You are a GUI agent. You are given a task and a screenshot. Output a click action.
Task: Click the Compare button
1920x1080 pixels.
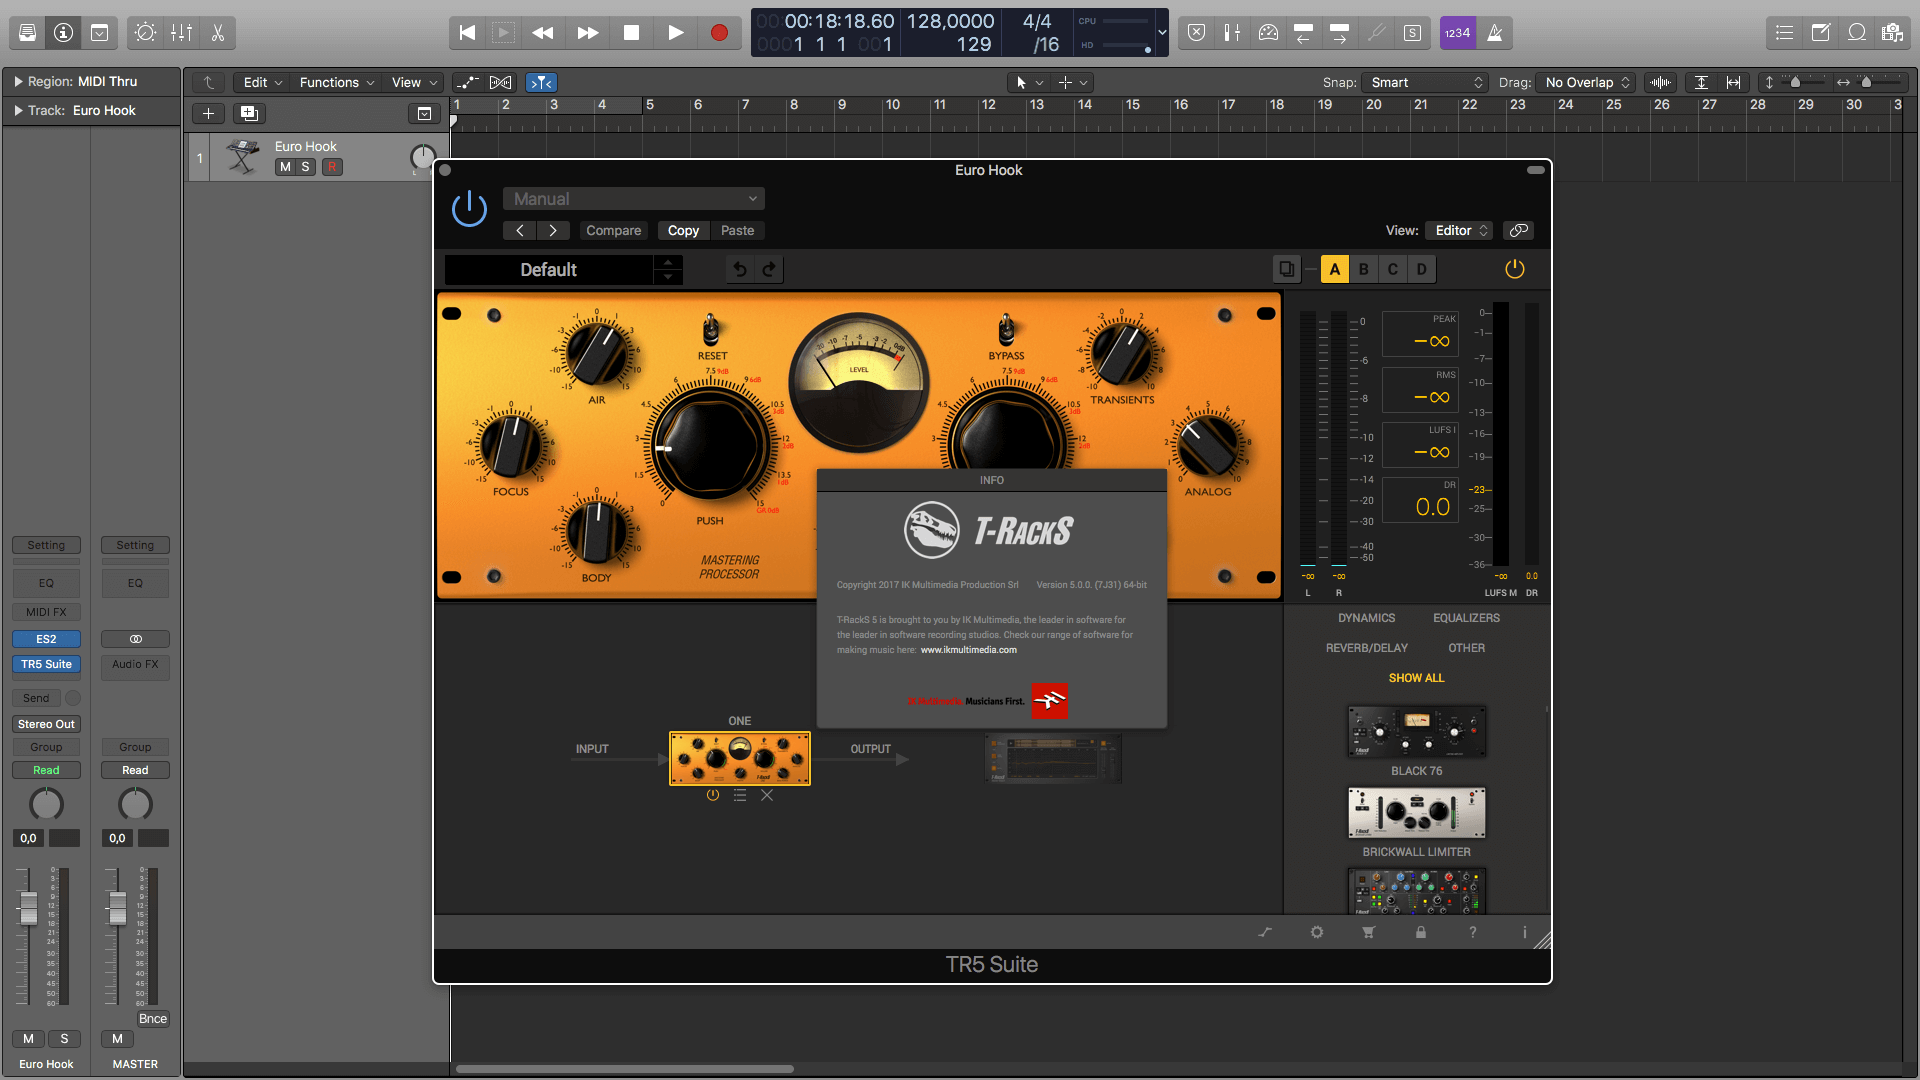click(x=613, y=230)
